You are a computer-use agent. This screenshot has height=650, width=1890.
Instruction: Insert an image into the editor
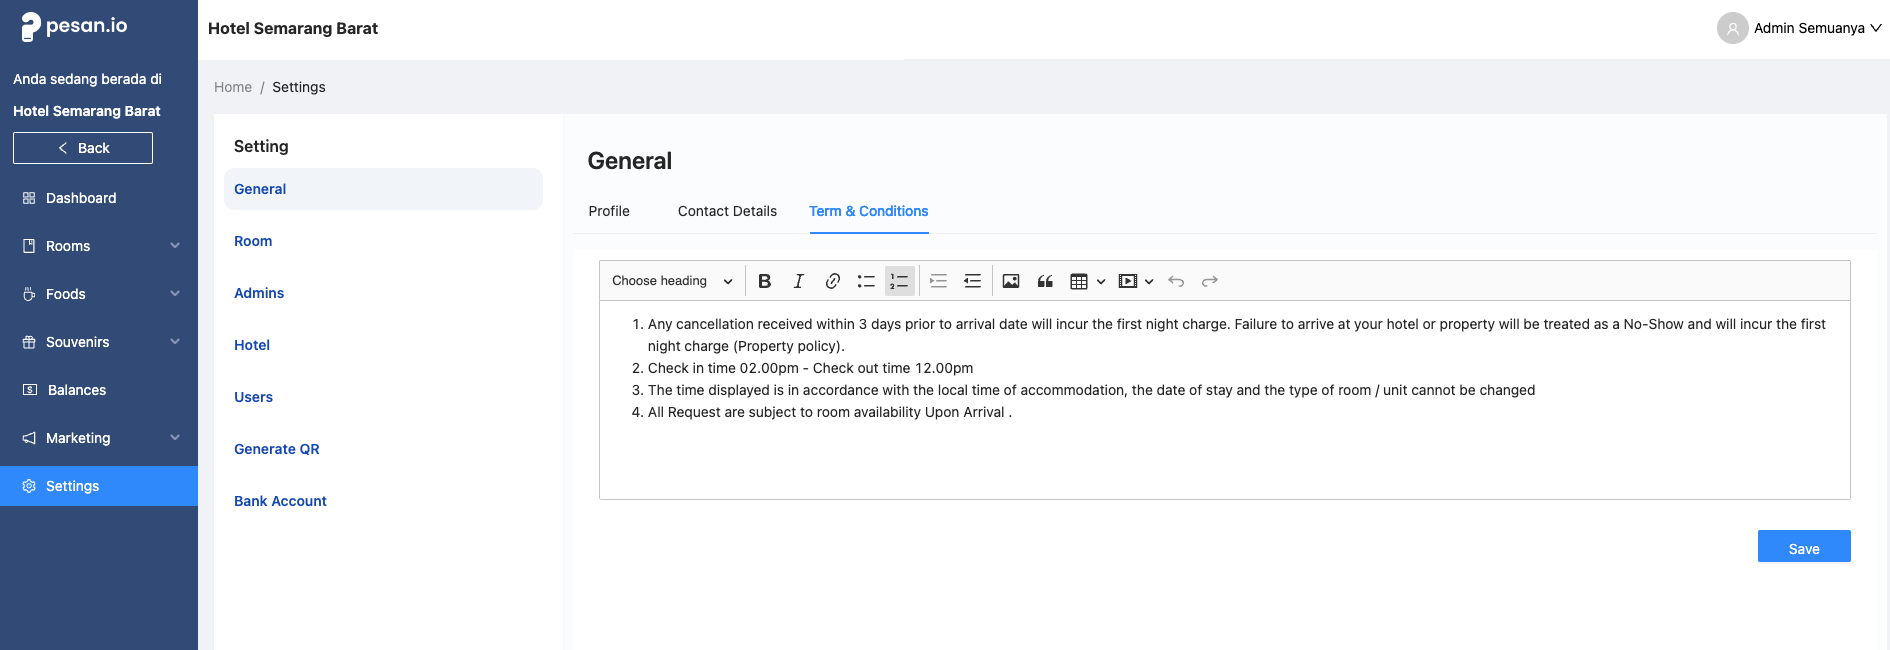1011,281
